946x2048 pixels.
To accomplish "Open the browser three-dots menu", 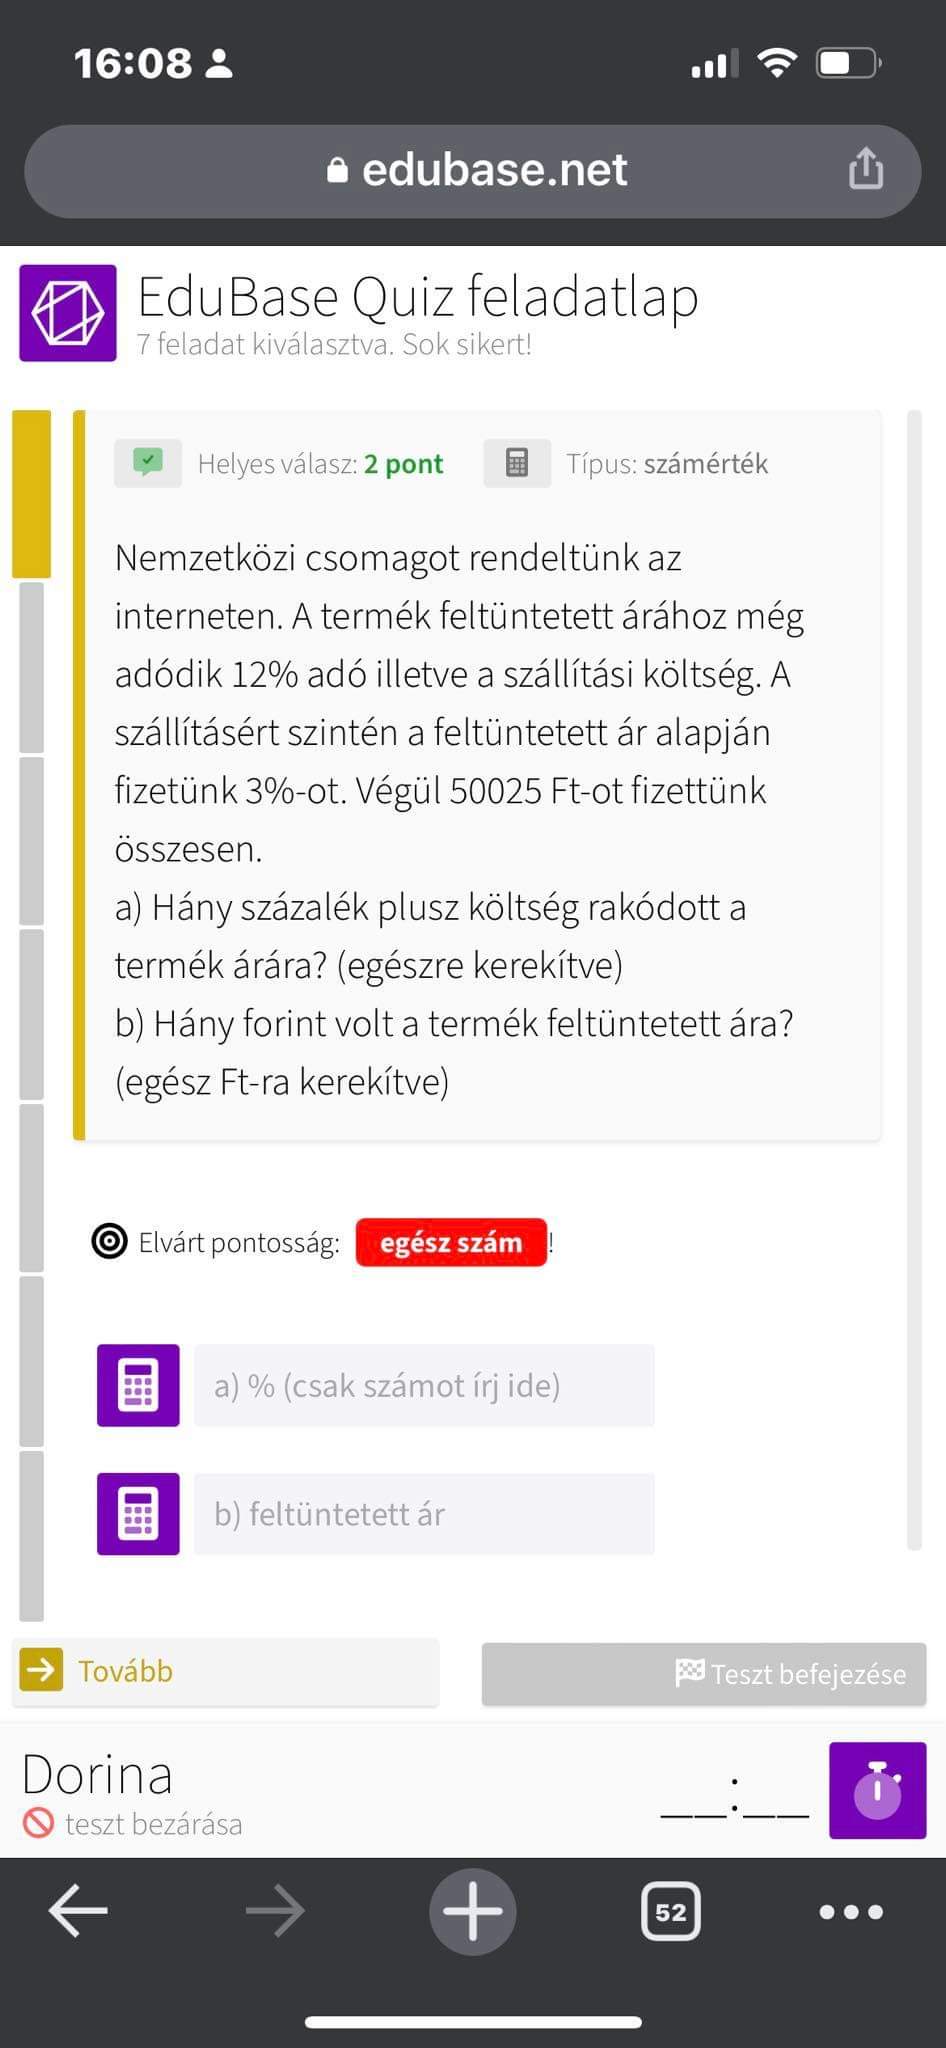I will (x=850, y=1911).
